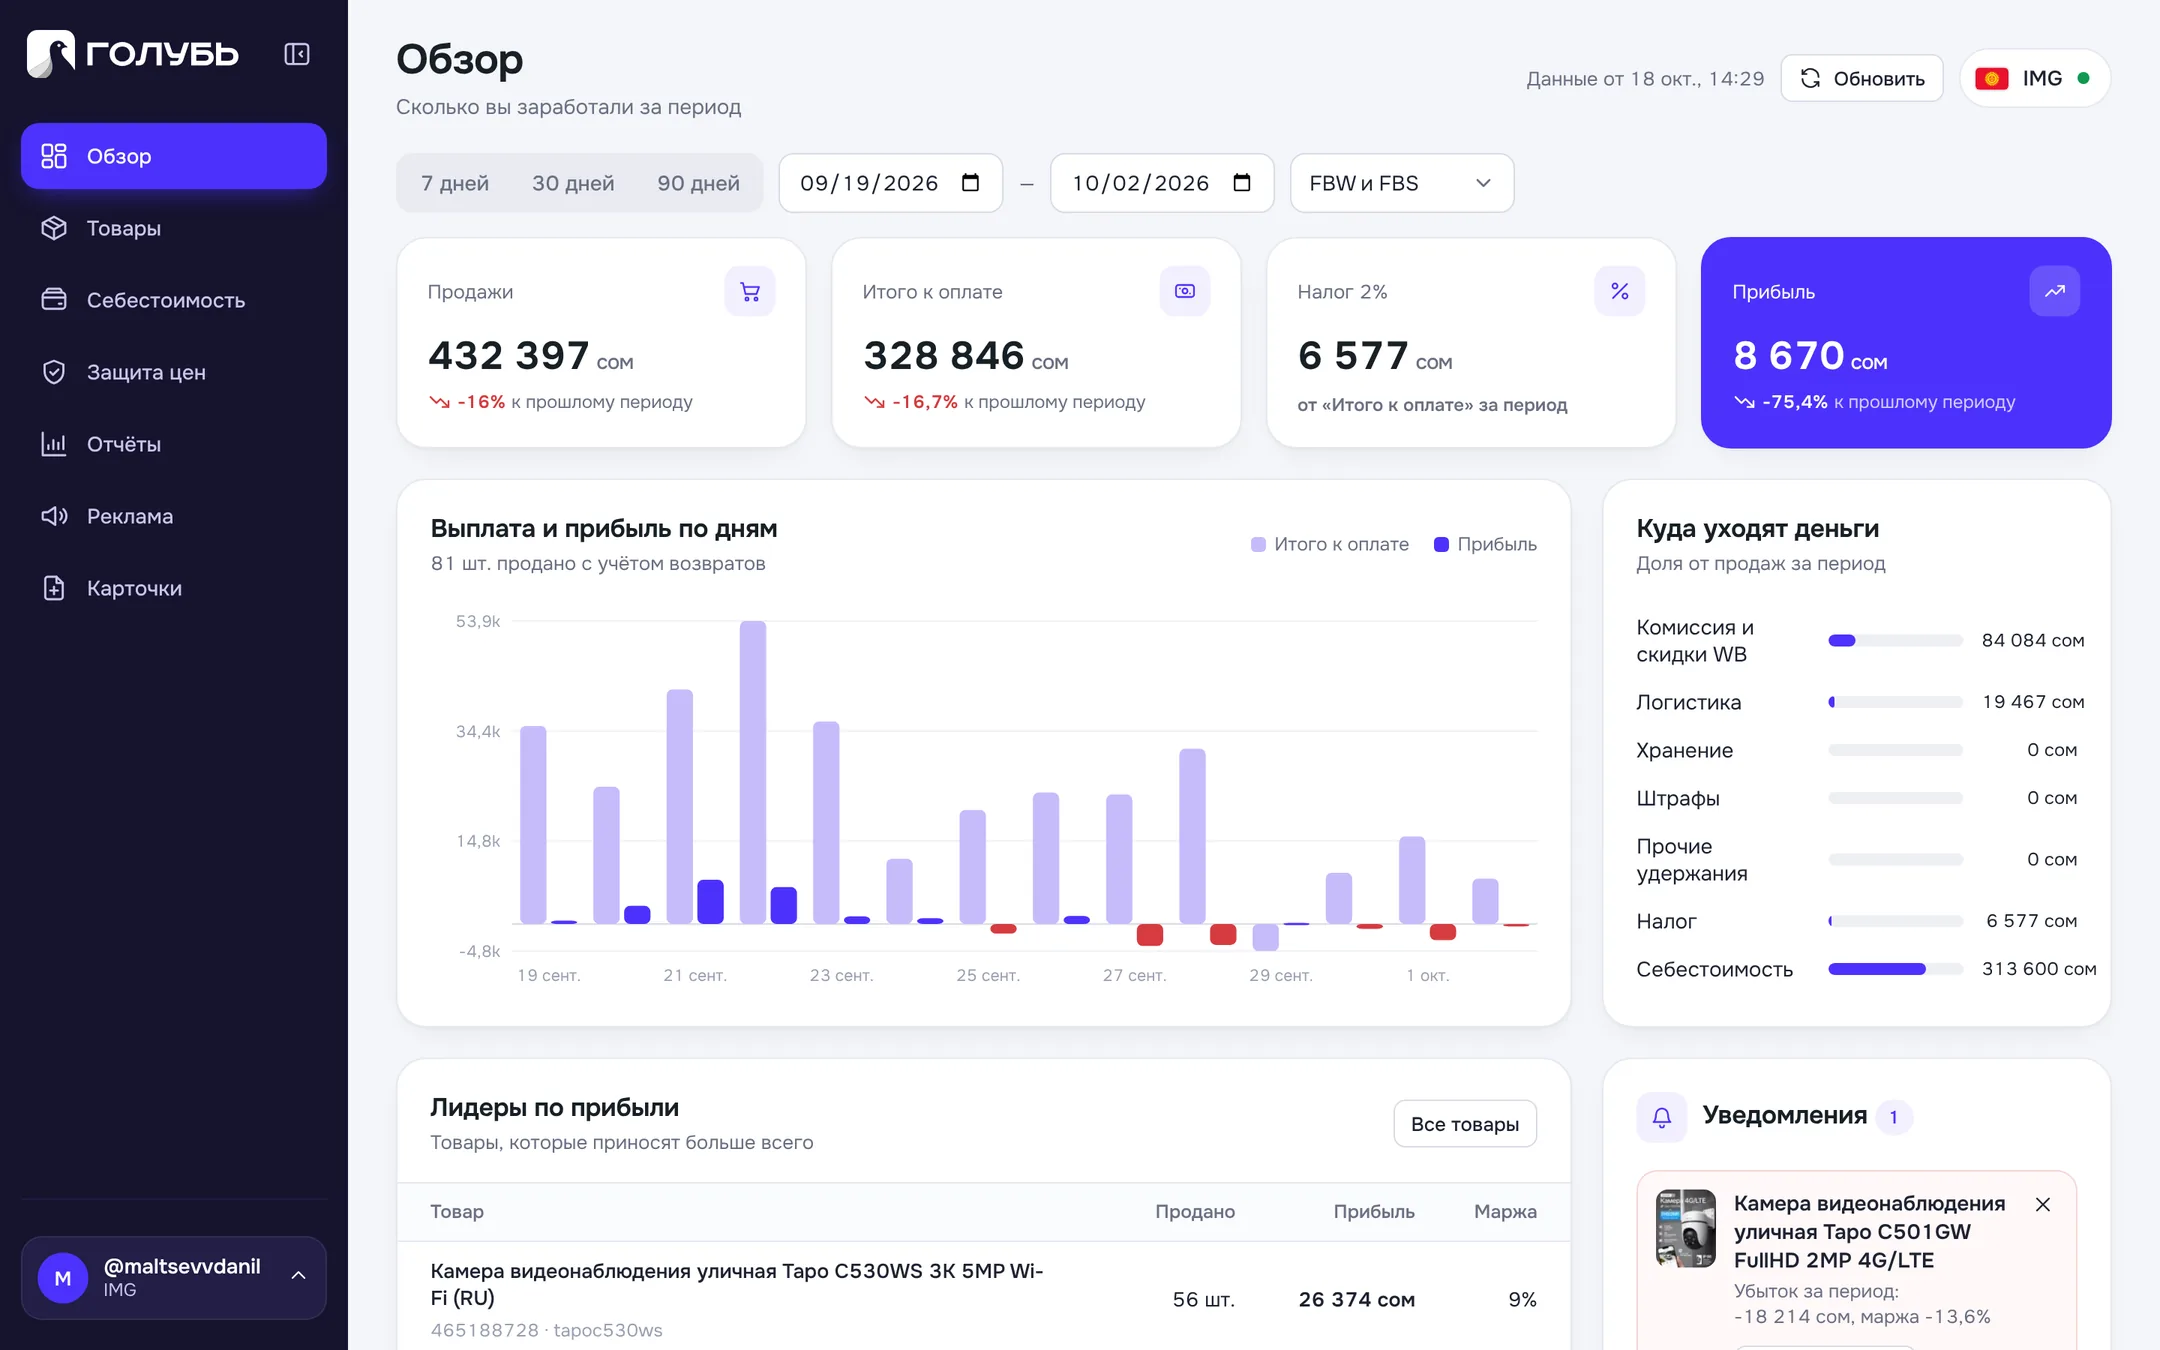Click the Реклама megaphone icon
Viewport: 2160px width, 1350px height.
point(54,516)
